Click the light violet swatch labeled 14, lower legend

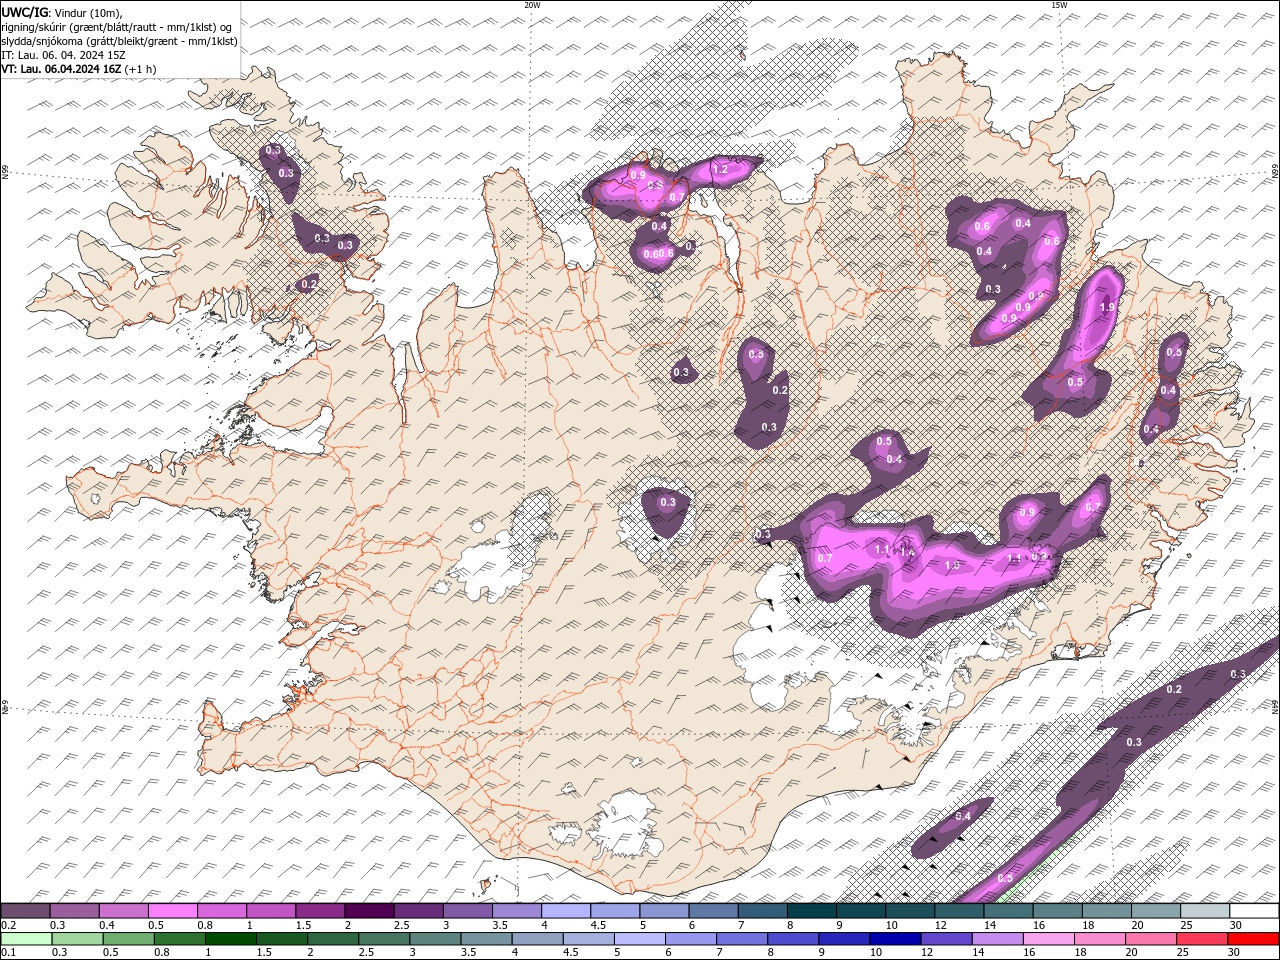pos(996,939)
